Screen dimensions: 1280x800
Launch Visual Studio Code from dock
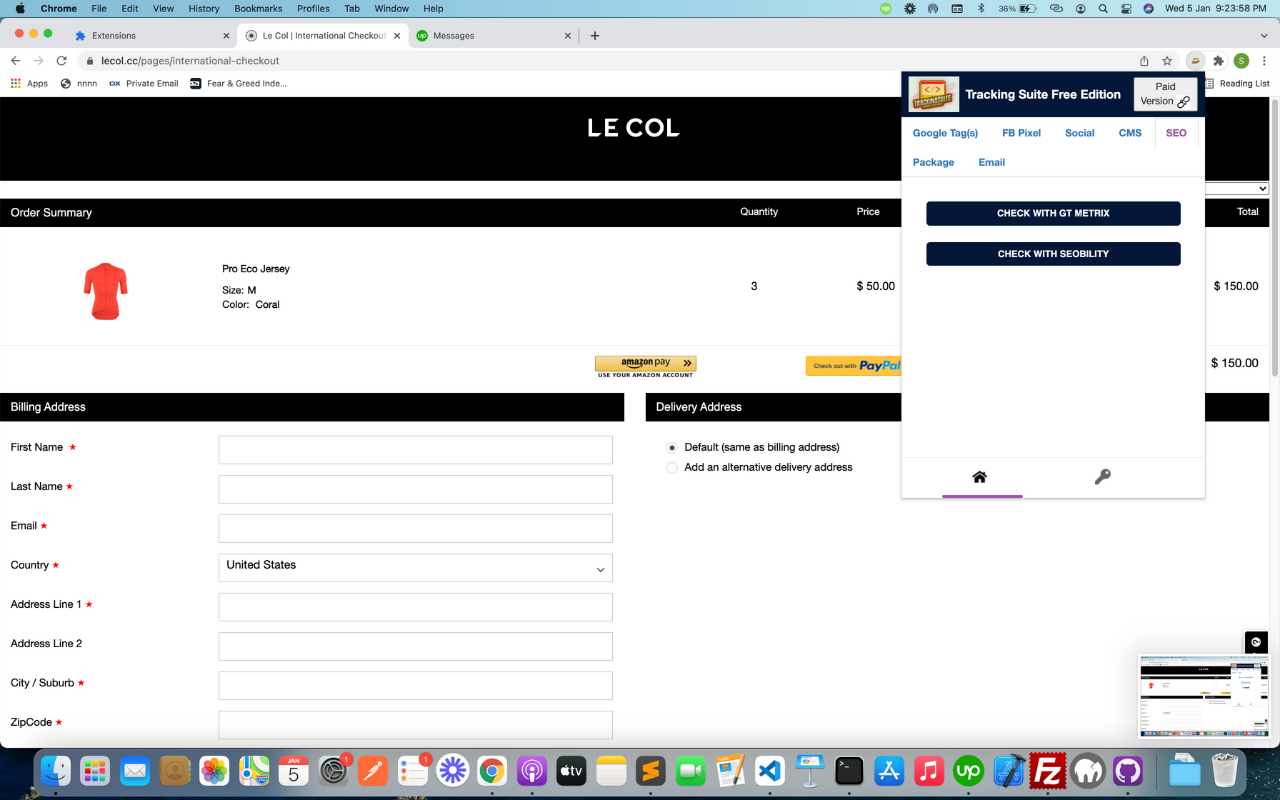tap(769, 770)
